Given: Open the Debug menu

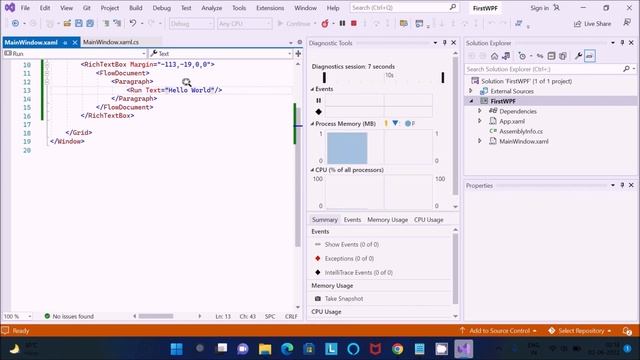Looking at the screenshot, I should 161,8.
